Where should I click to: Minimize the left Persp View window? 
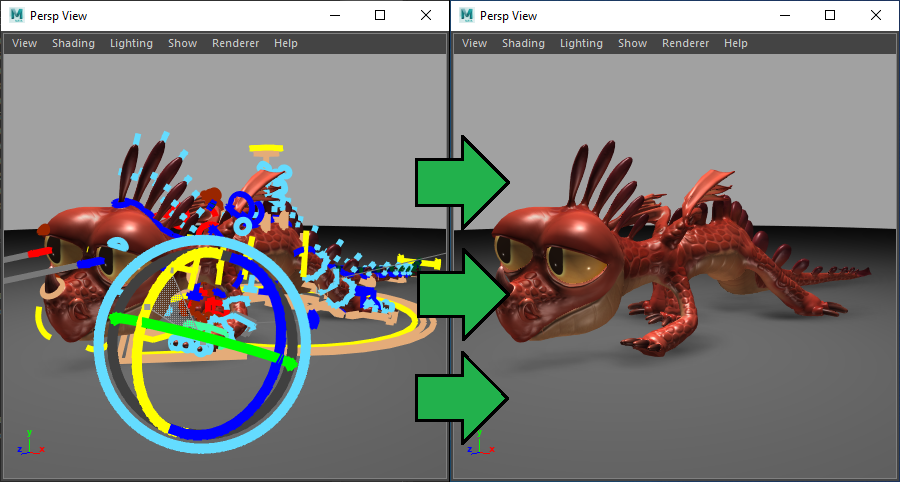point(336,15)
